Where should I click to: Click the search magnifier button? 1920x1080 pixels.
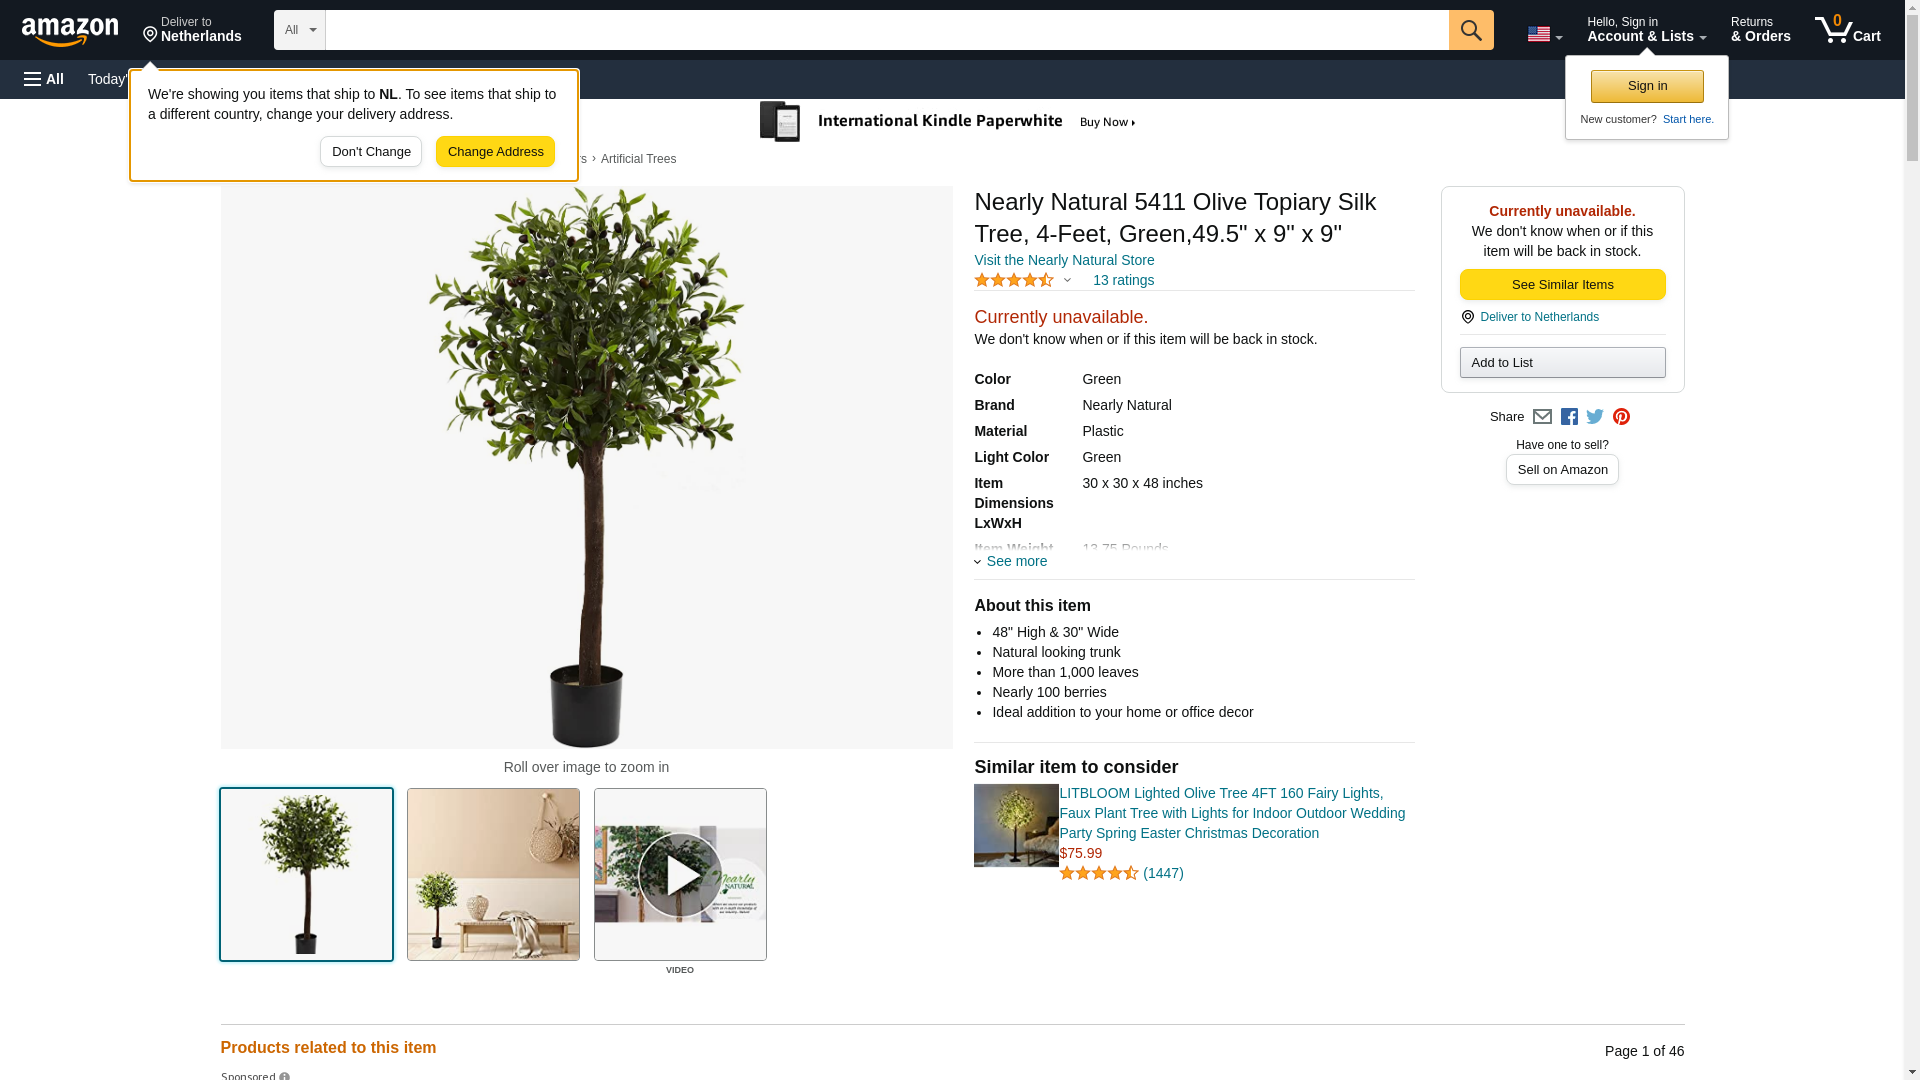tap(1470, 30)
